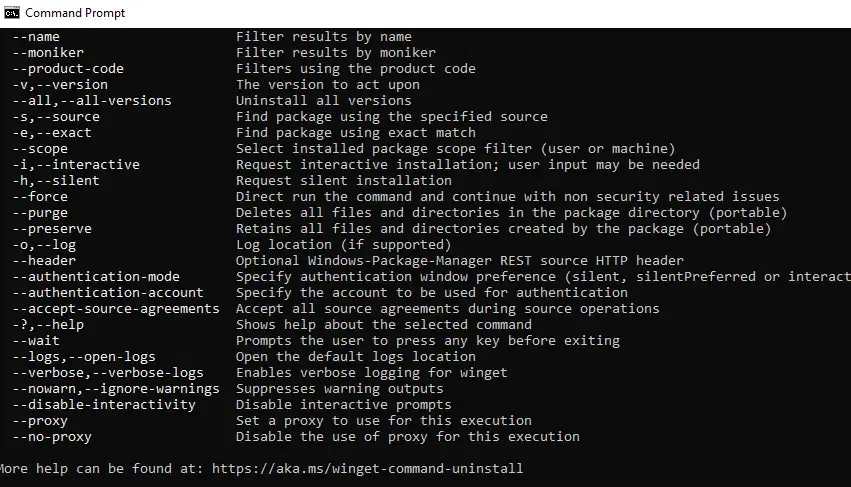The image size is (851, 487).
Task: Click the -?,--help option text
Action: [x=48, y=325]
